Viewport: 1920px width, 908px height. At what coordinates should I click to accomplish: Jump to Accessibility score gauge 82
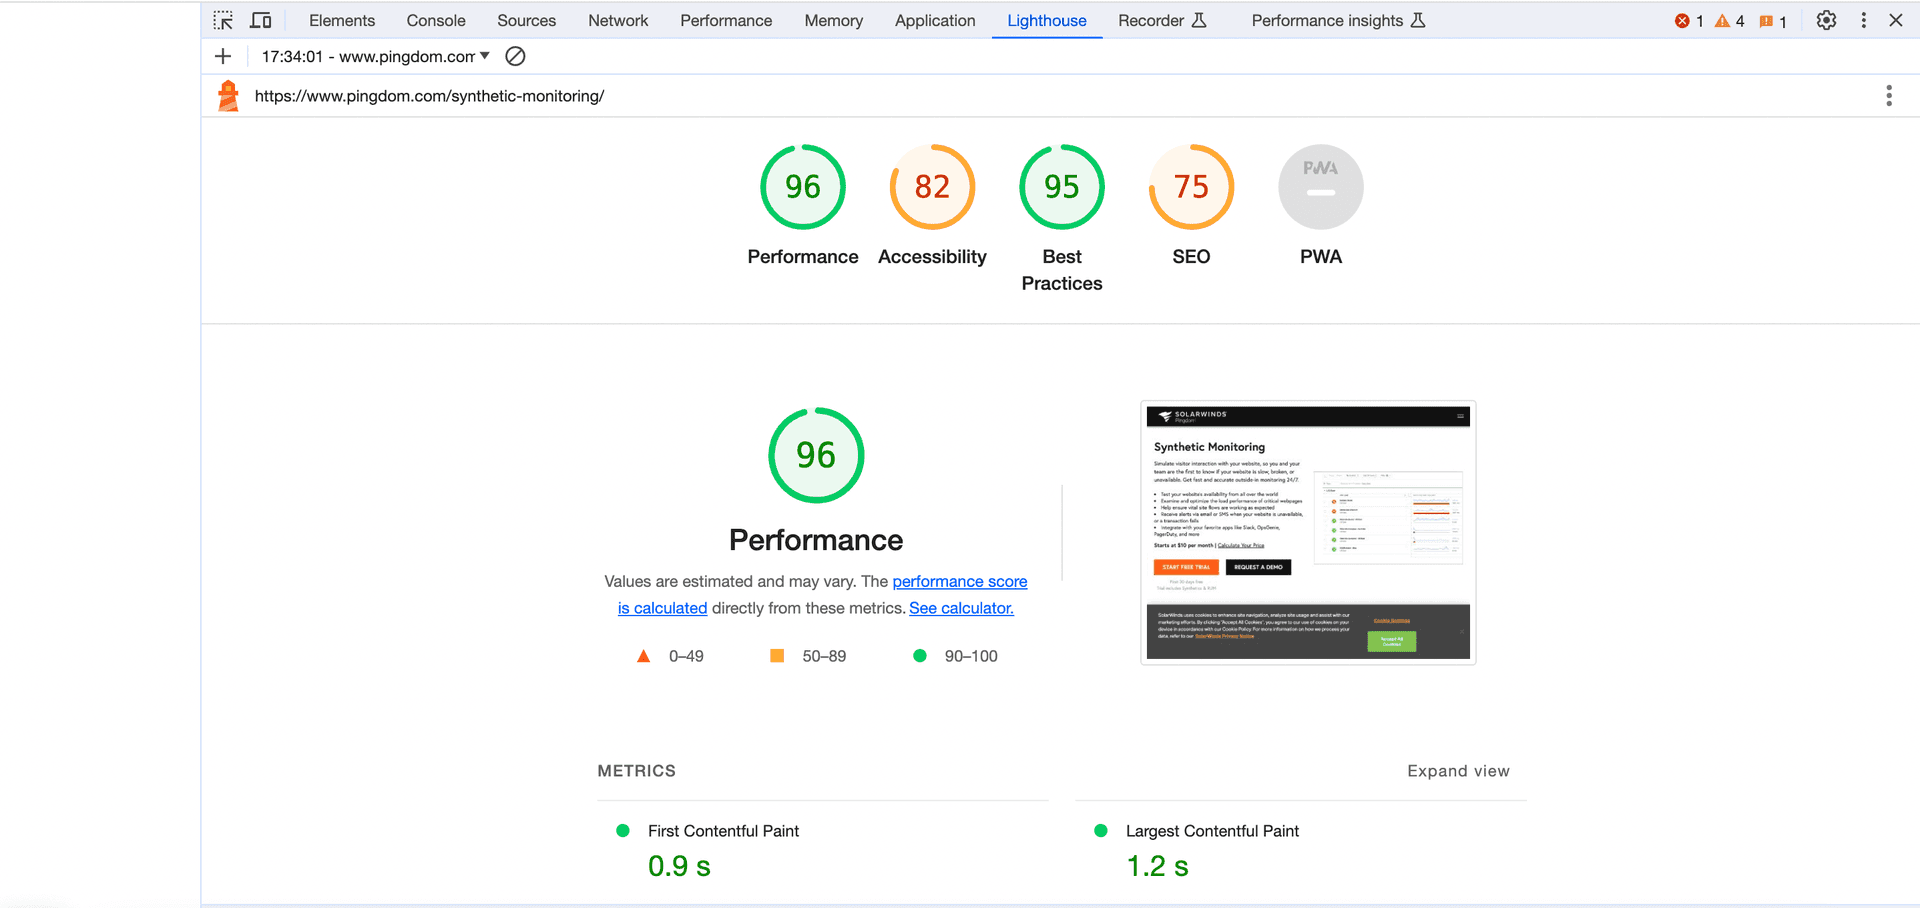coord(932,188)
